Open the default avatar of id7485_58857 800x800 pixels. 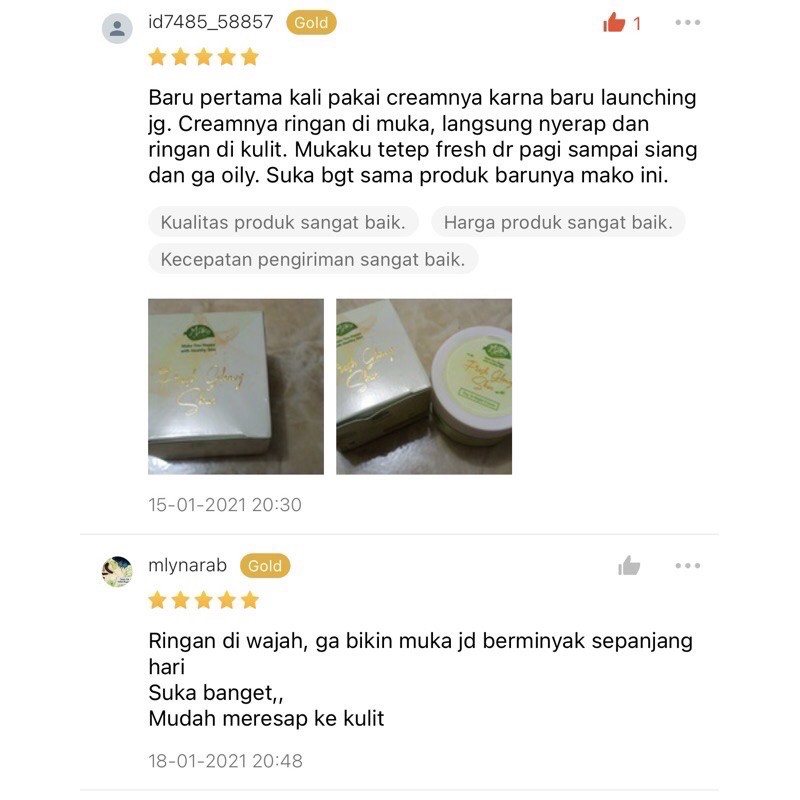(x=117, y=28)
